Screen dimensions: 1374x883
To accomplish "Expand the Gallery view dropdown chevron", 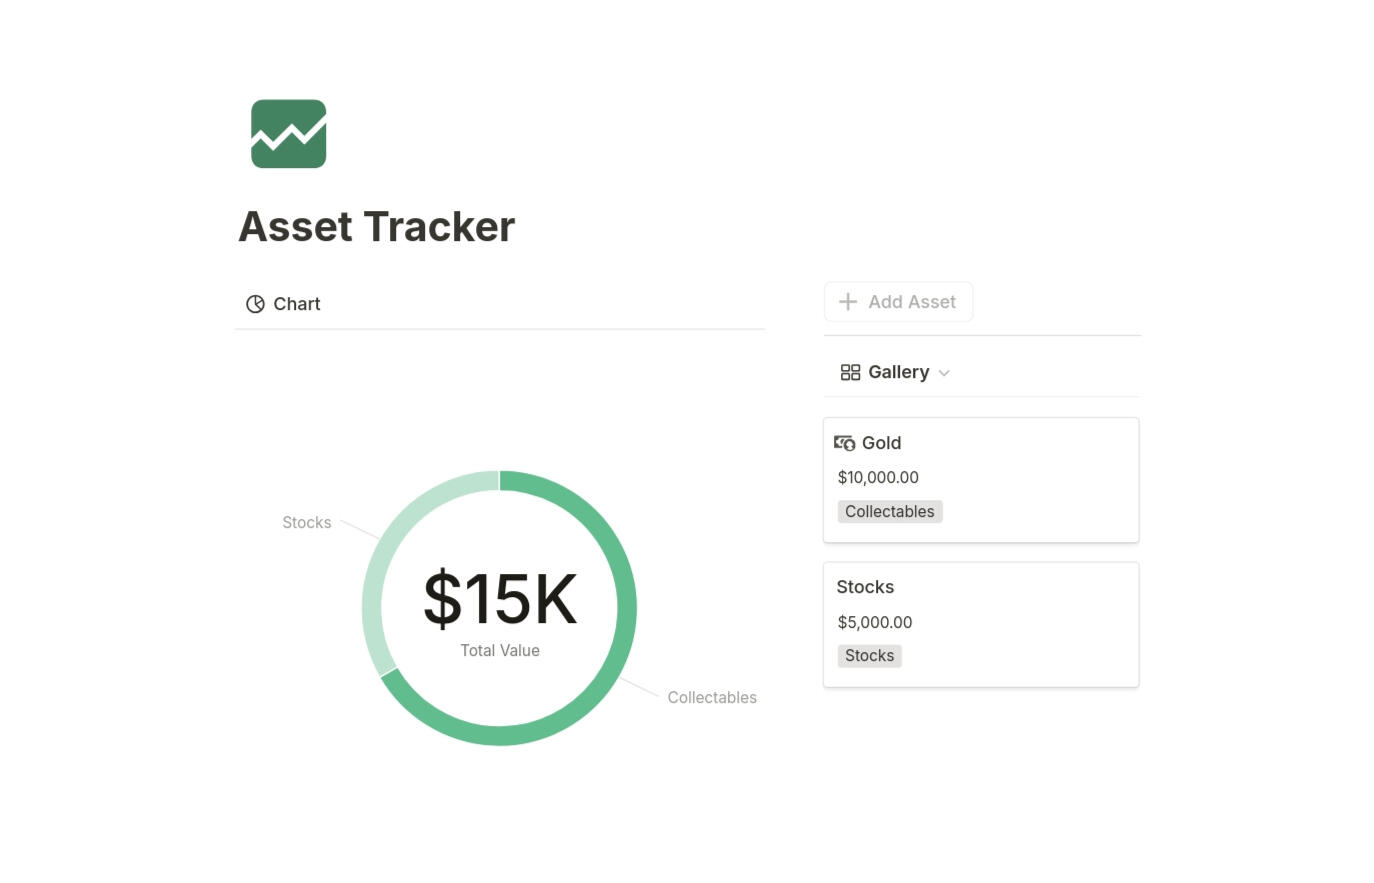I will pos(944,373).
